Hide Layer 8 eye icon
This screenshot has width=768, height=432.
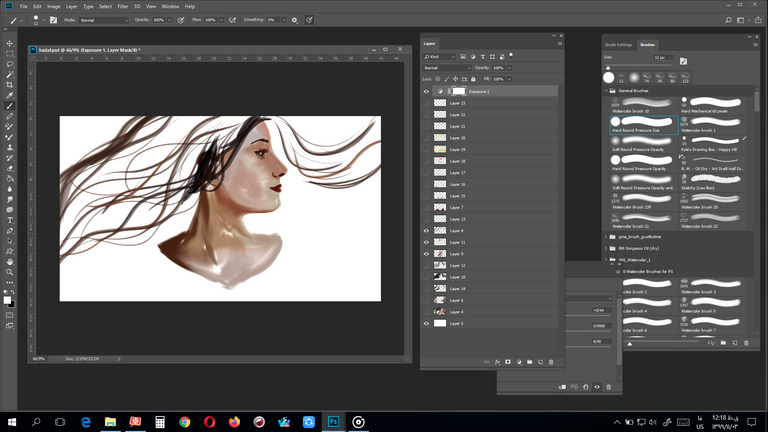(x=426, y=231)
